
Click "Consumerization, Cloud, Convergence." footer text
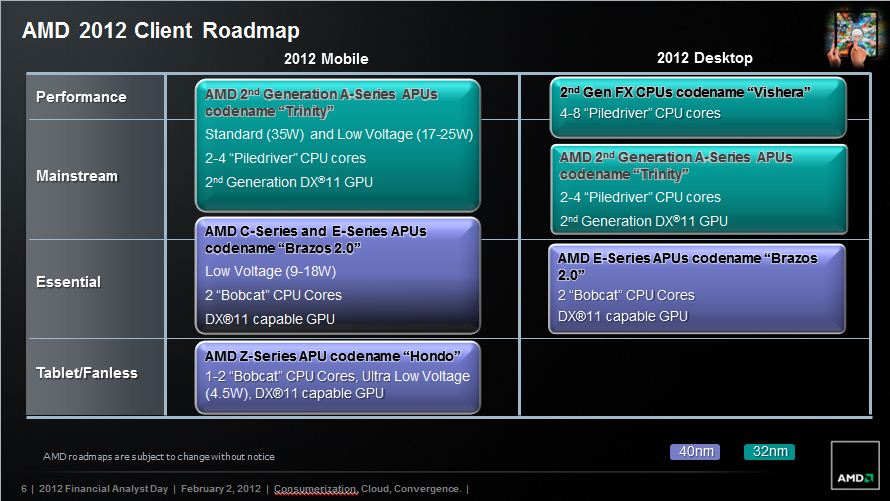368,489
